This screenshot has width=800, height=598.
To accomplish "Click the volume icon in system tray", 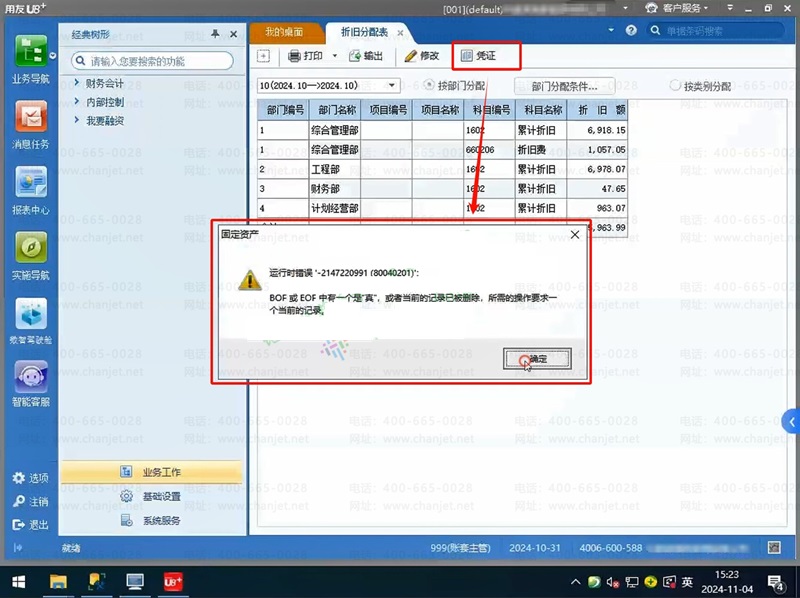I will pyautogui.click(x=613, y=582).
